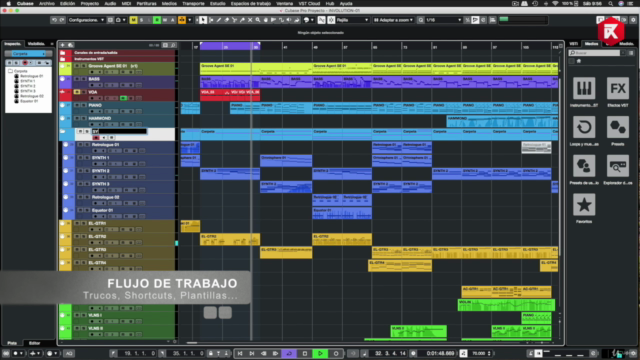
Task: Open the color tool dropdown arrow
Action: [312, 20]
